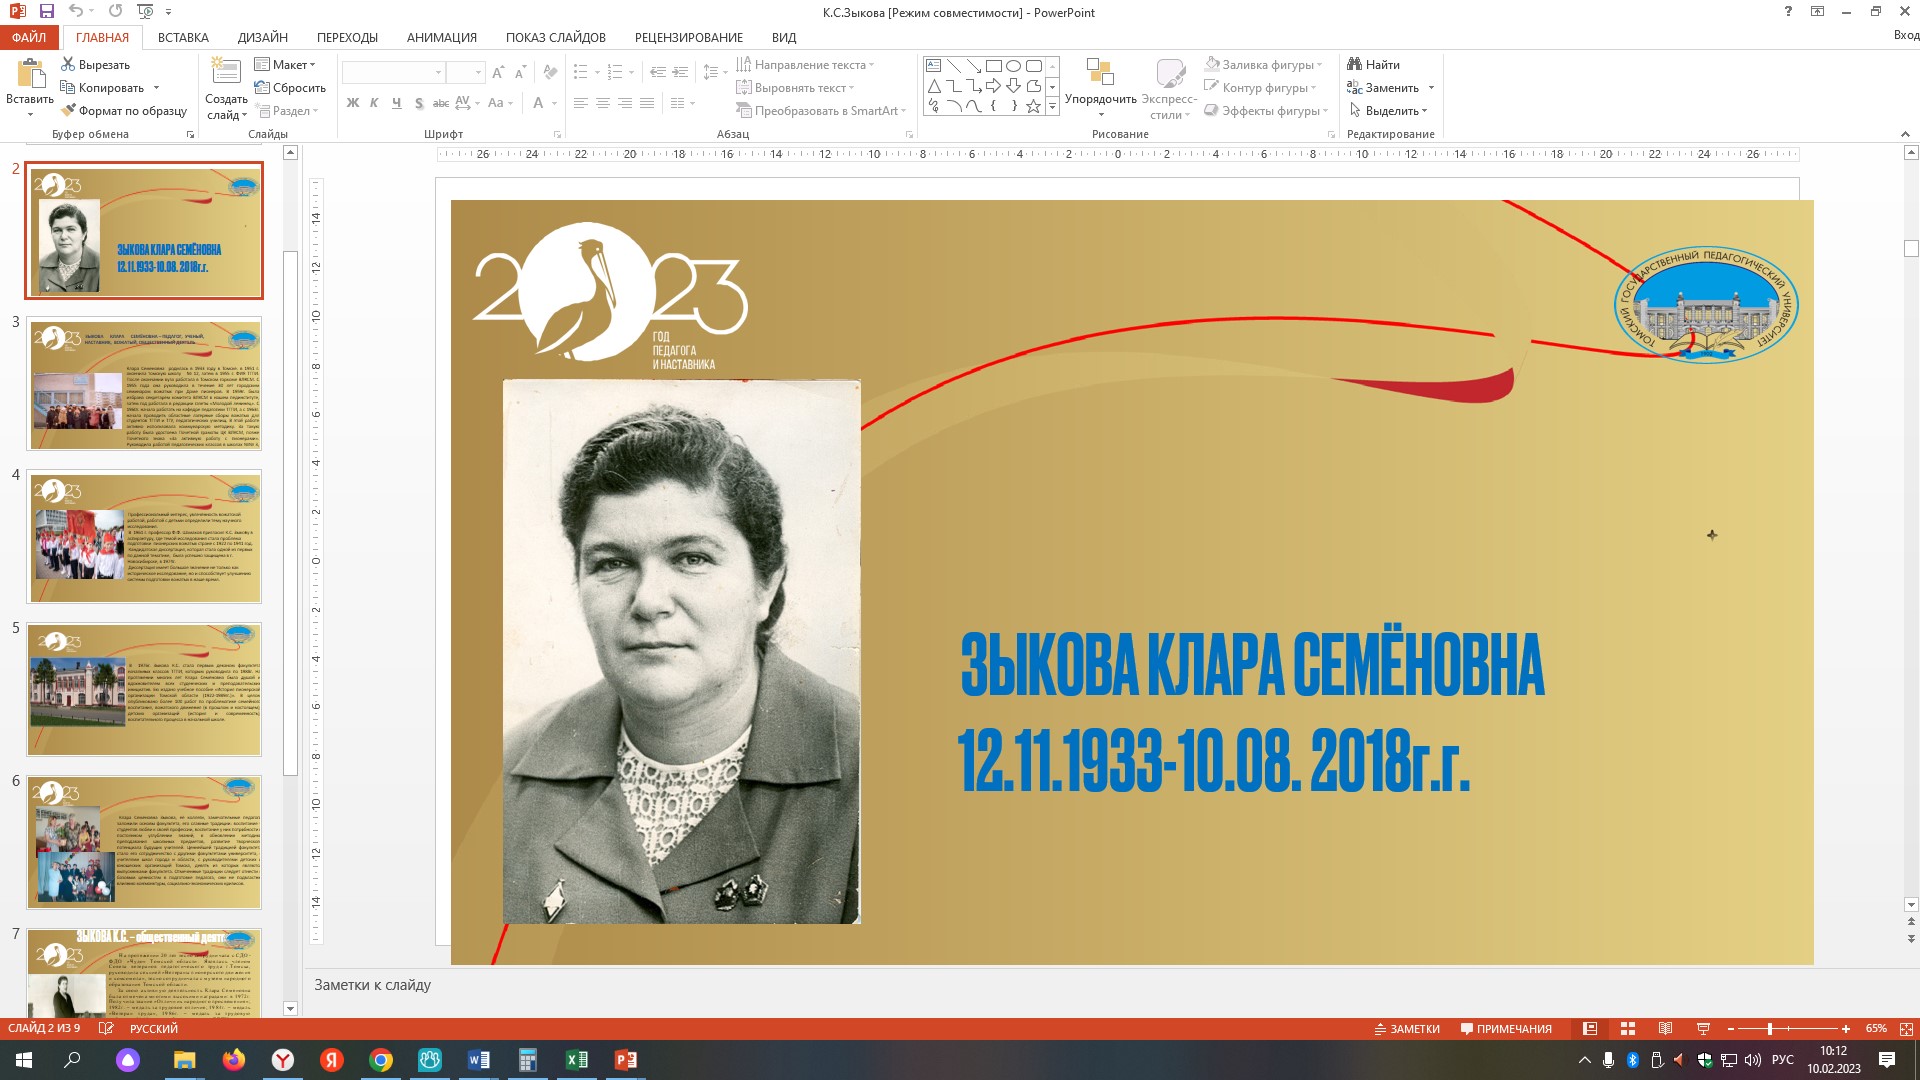This screenshot has height=1080, width=1920.
Task: Select Format Painter (Формат по образцу)
Action: [124, 111]
